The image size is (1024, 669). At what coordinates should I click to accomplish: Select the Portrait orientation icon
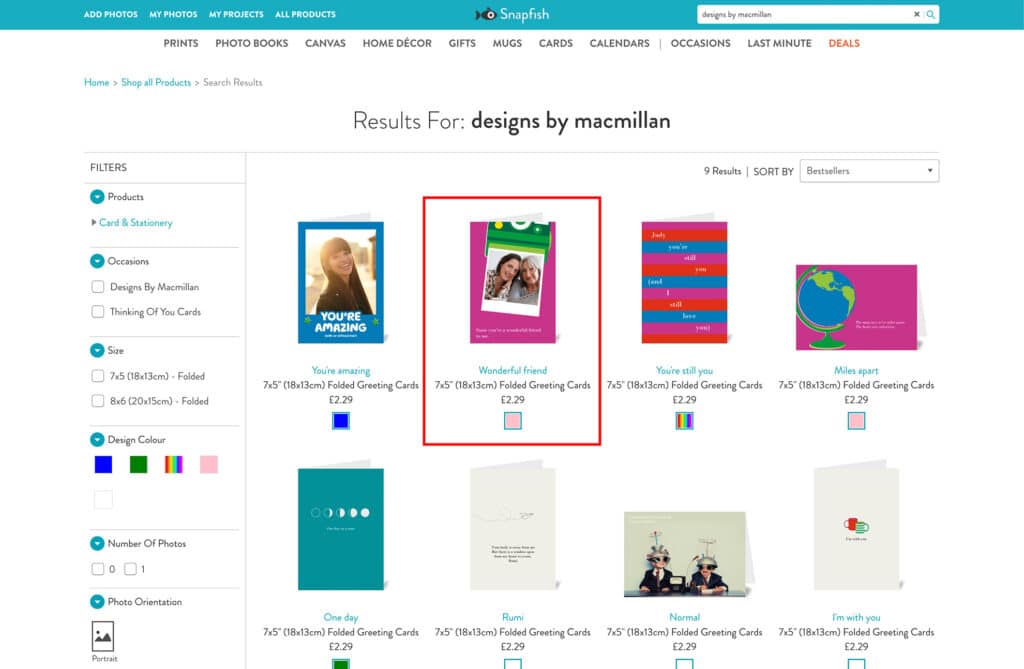click(103, 636)
